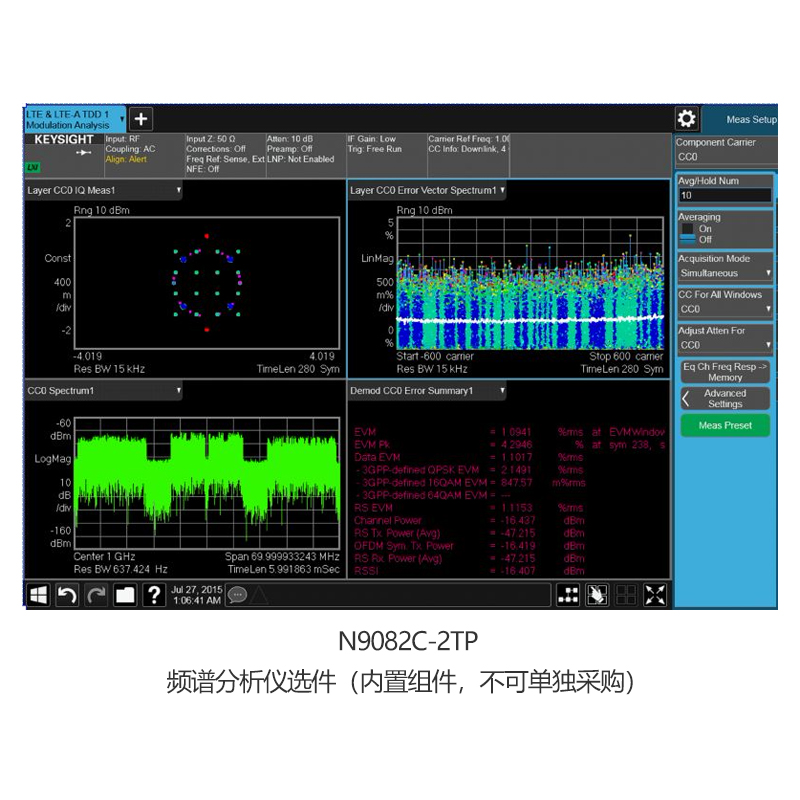Click the EVM Pk result row
The height and width of the screenshot is (800, 800).
click(x=510, y=444)
